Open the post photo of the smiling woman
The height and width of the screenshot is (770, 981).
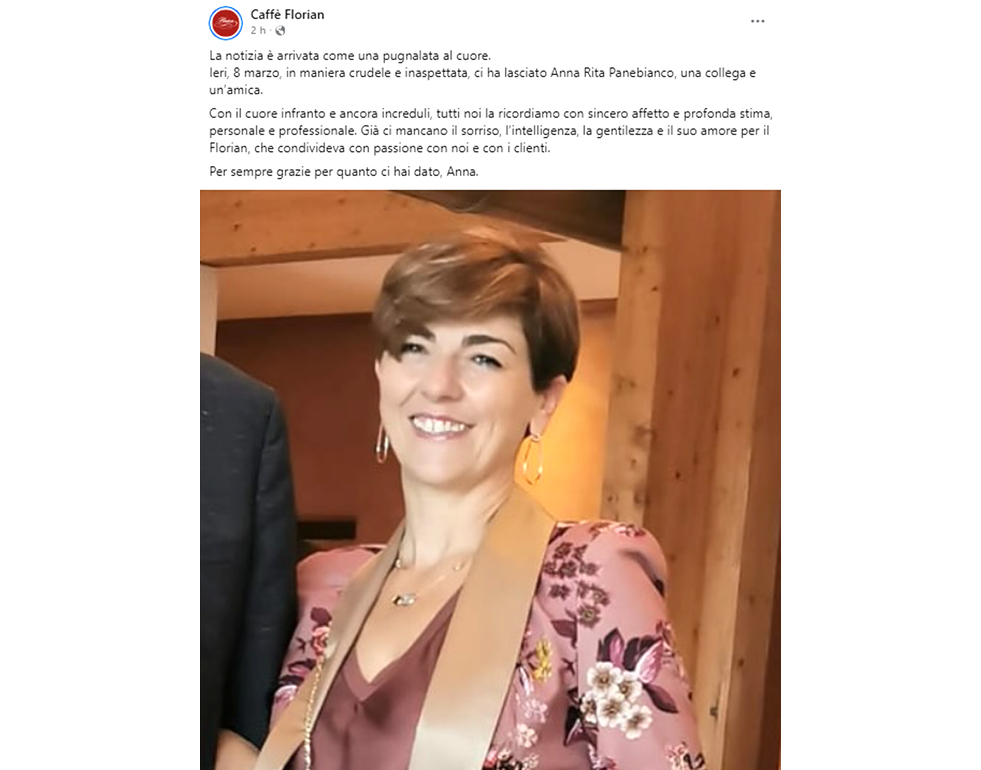coord(490,480)
